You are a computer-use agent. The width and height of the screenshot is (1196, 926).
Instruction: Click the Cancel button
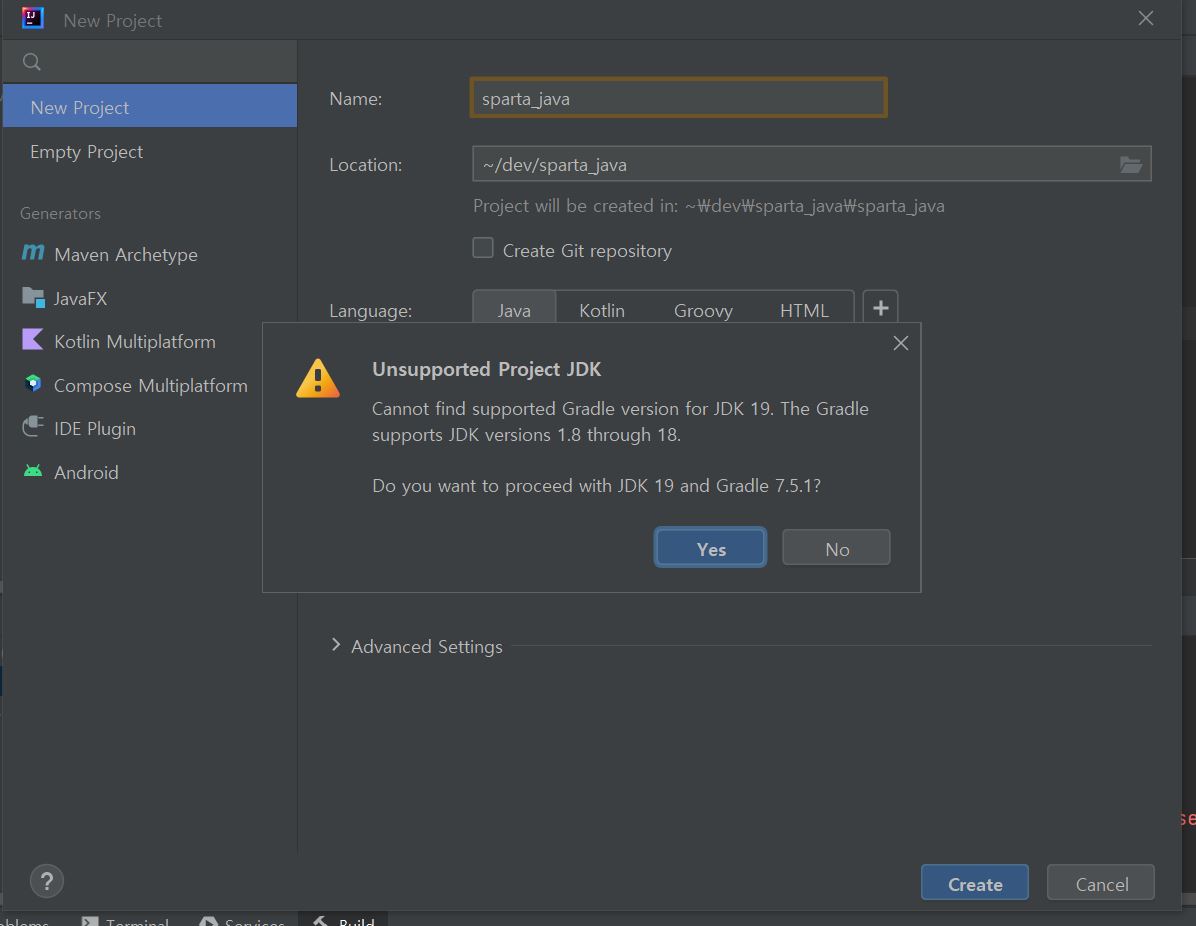(x=1101, y=883)
